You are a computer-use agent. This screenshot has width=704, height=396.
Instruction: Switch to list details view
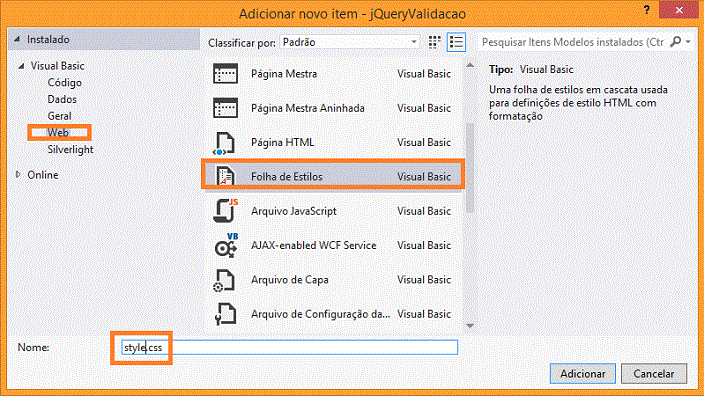pos(456,42)
